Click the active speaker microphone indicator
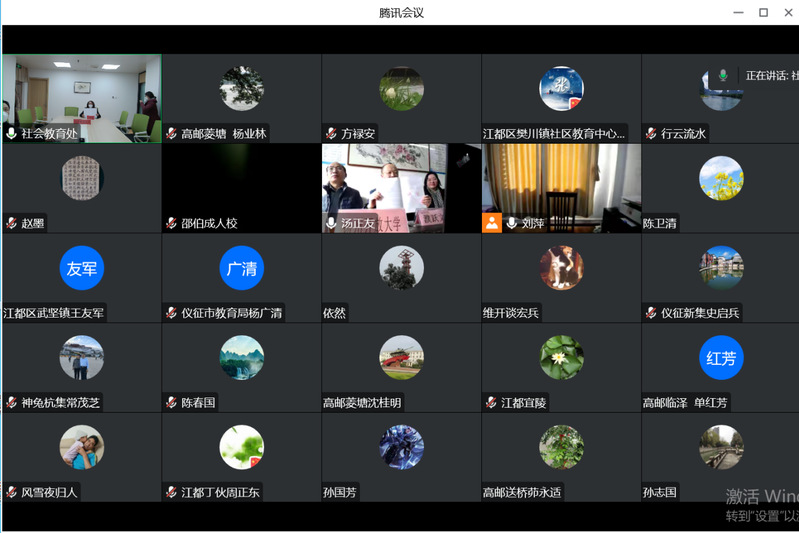Viewport: 799px width, 533px height. pyautogui.click(x=723, y=76)
